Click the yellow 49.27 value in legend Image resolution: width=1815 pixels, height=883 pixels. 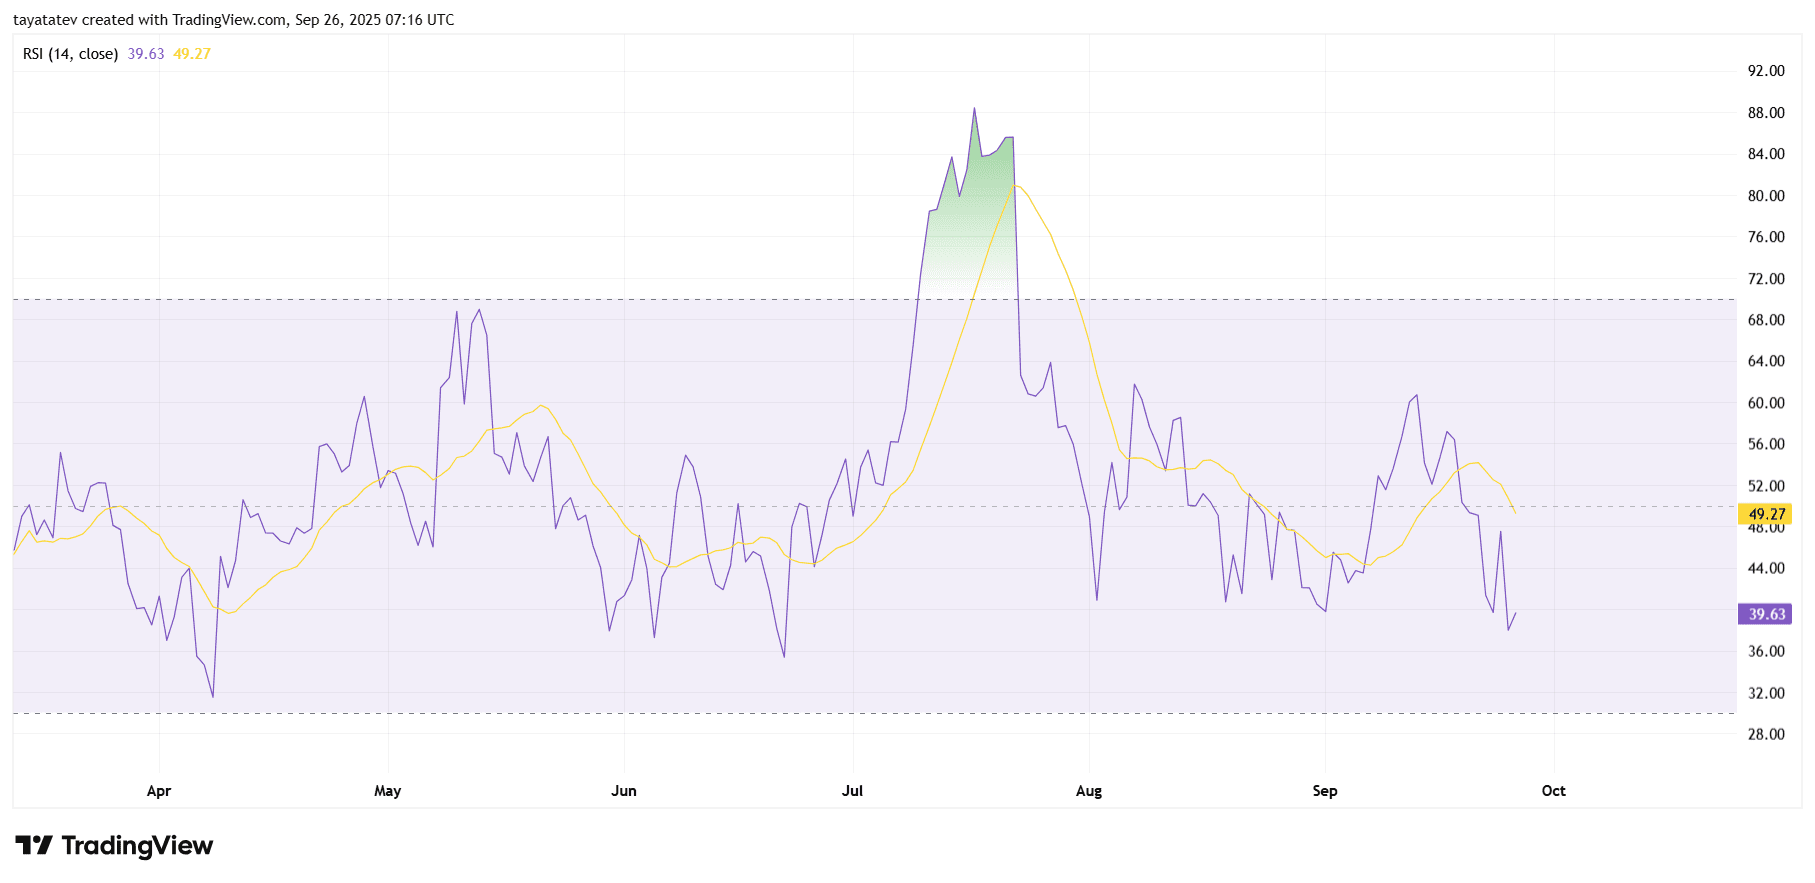[192, 54]
